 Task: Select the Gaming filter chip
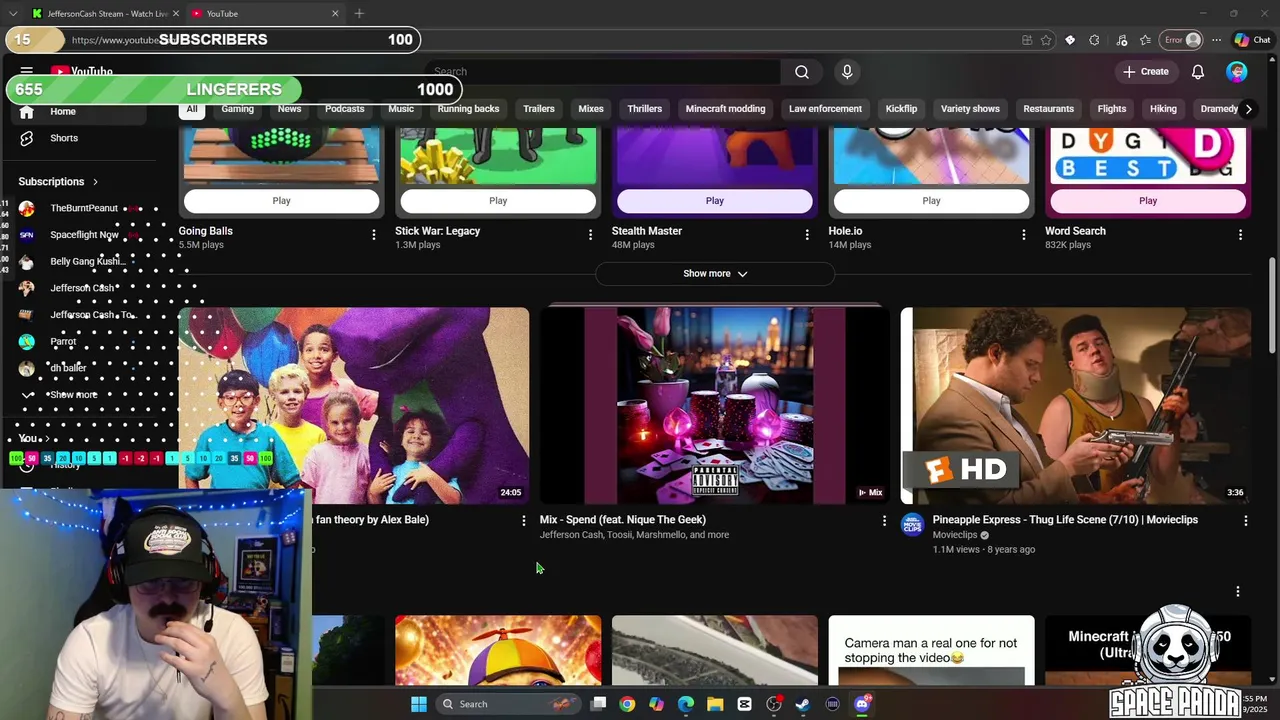[237, 109]
